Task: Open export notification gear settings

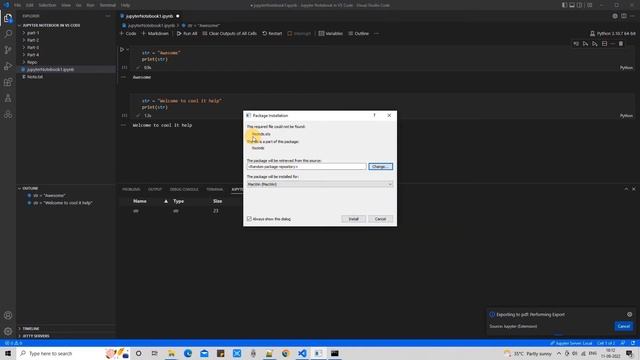Action: click(x=629, y=314)
